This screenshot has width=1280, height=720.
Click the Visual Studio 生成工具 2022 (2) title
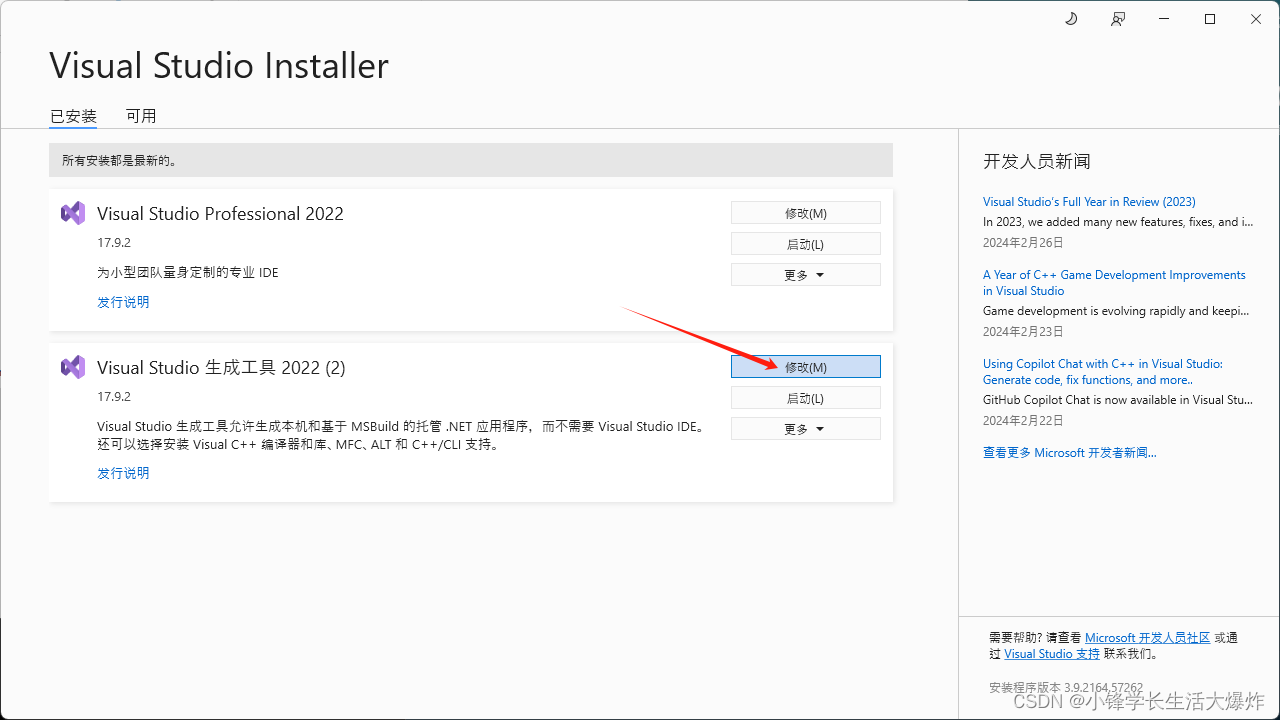221,368
